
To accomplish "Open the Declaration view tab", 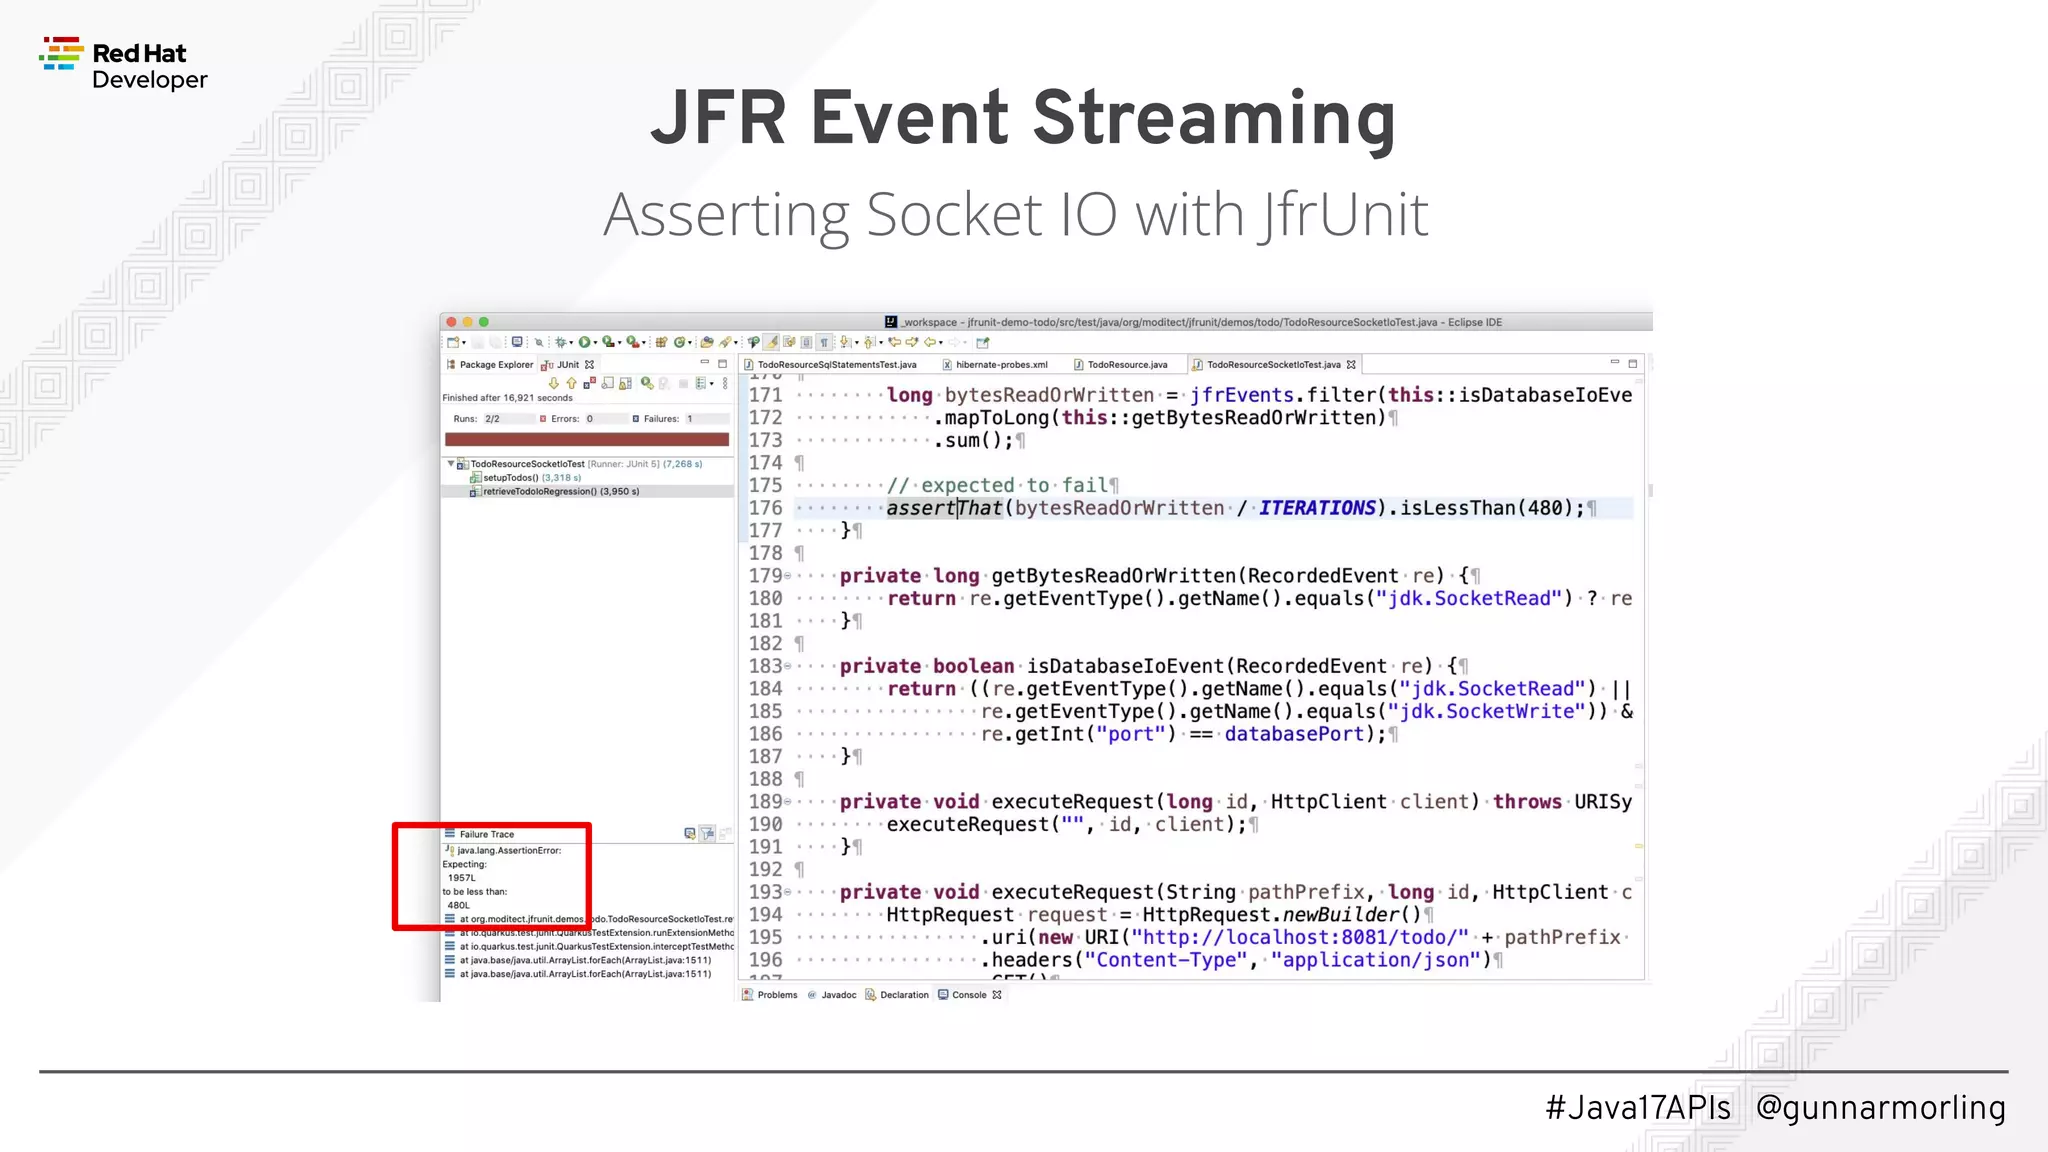I will pyautogui.click(x=897, y=995).
